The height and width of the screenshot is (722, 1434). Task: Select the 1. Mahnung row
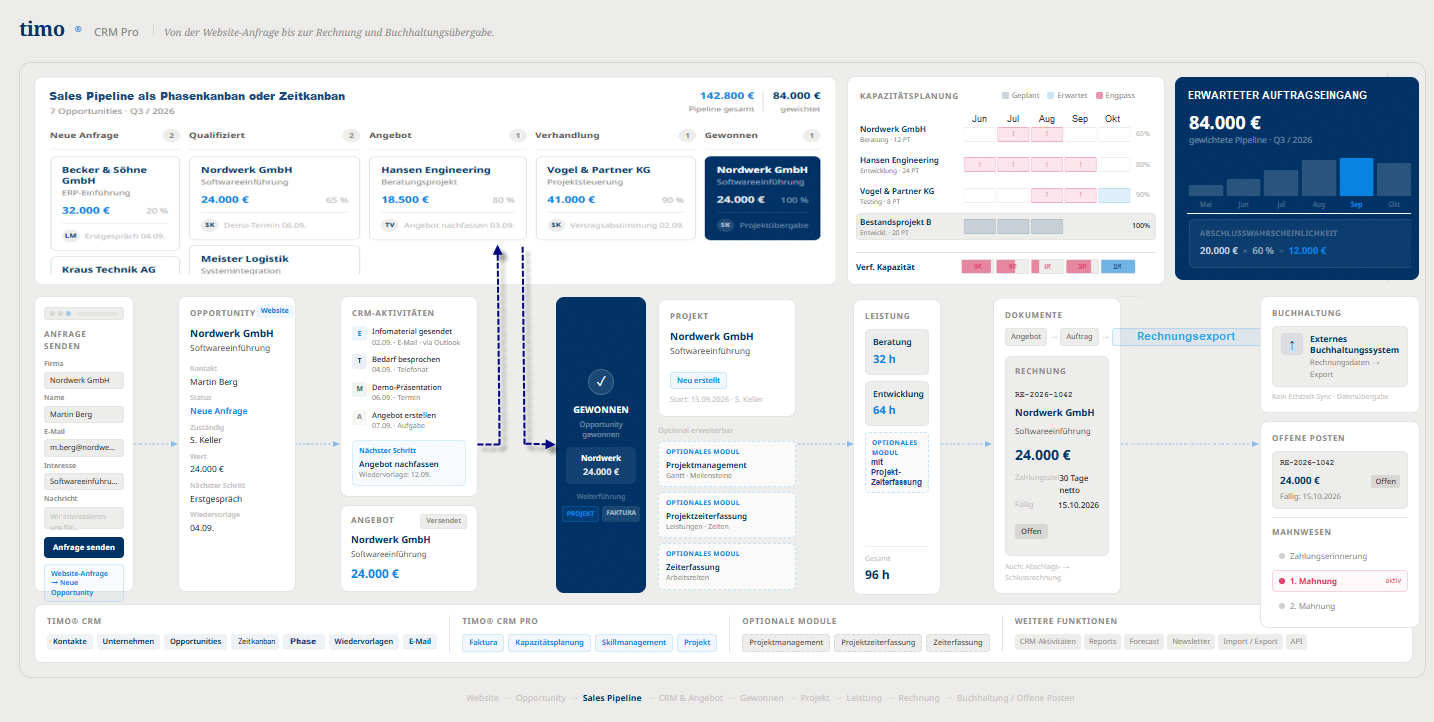[1339, 581]
